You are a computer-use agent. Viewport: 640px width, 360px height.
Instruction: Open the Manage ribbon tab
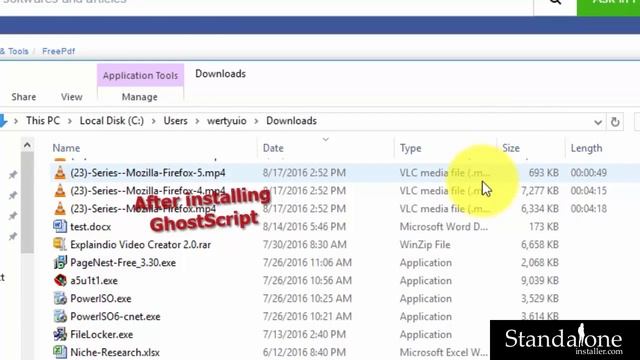tap(140, 97)
